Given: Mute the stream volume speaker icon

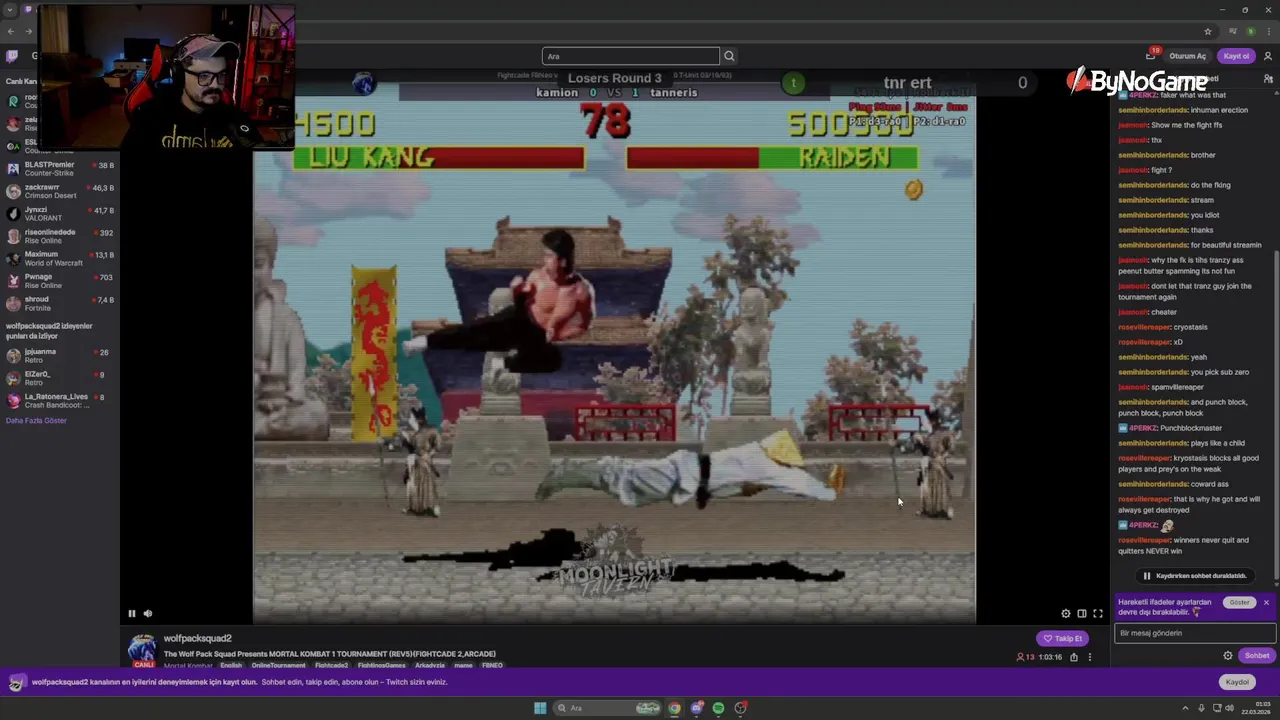Looking at the screenshot, I should coord(148,613).
